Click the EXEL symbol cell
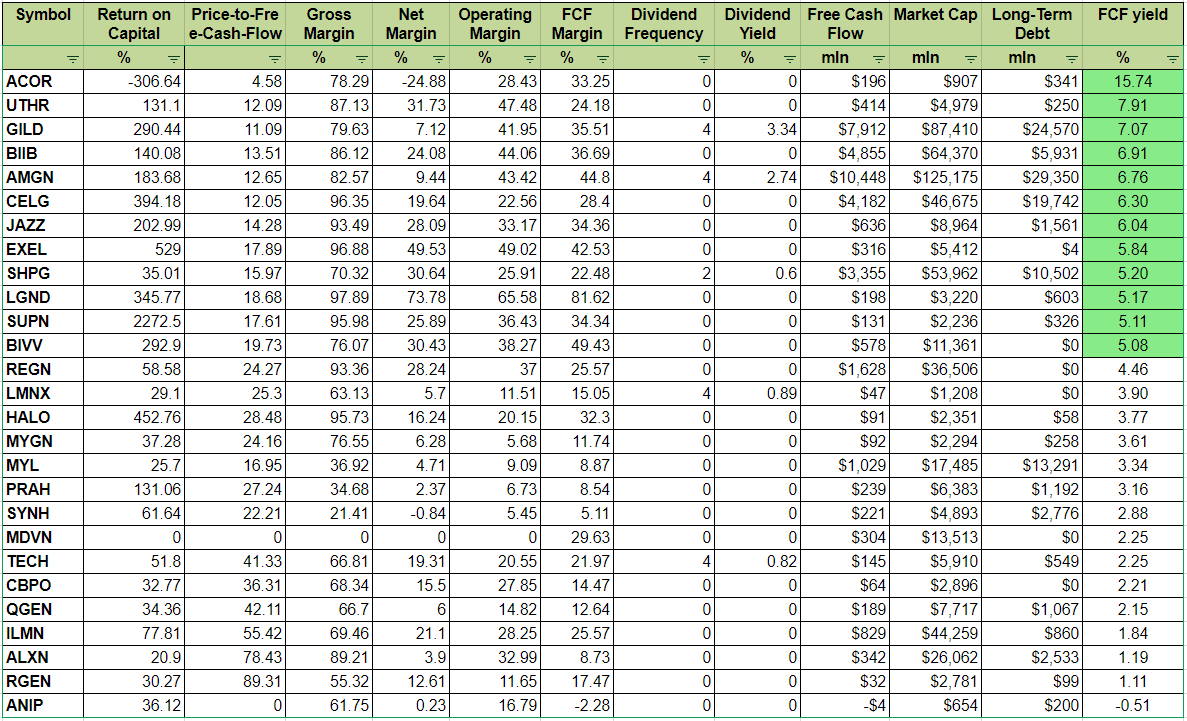 (x=42, y=250)
